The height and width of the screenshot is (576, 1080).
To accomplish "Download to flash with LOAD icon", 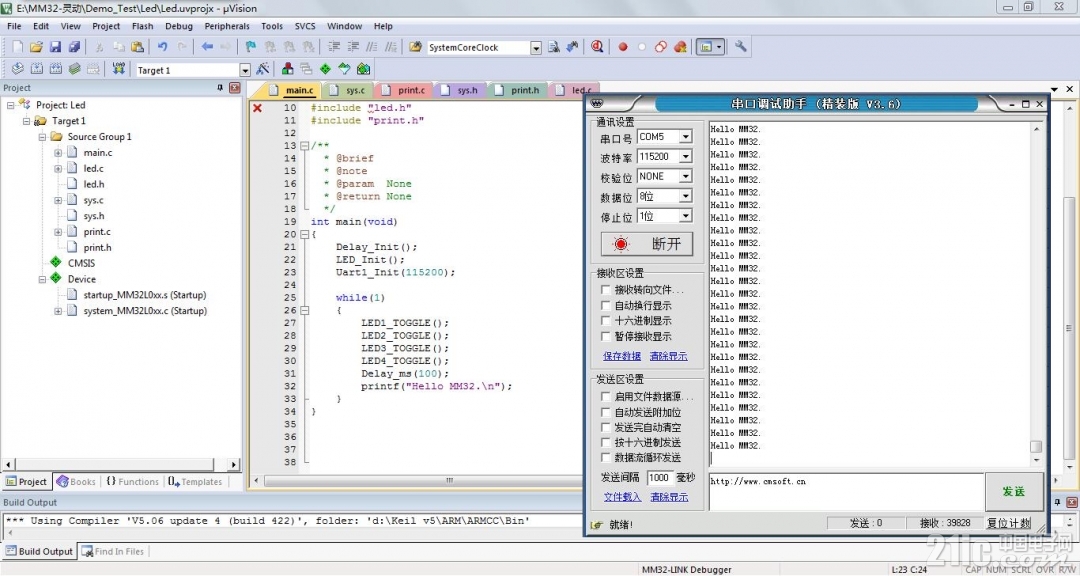I will click(x=119, y=69).
